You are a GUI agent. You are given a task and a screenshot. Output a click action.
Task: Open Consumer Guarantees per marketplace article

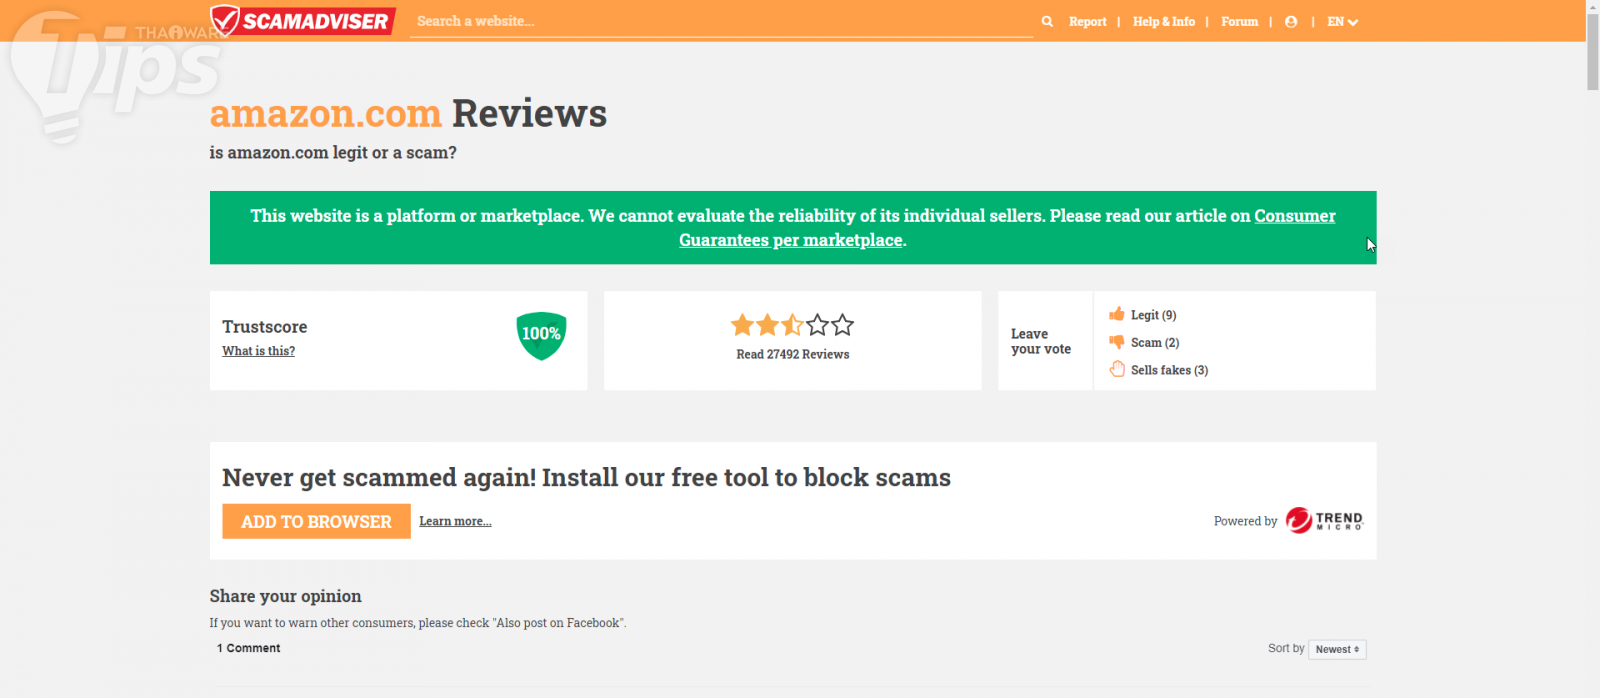(790, 240)
